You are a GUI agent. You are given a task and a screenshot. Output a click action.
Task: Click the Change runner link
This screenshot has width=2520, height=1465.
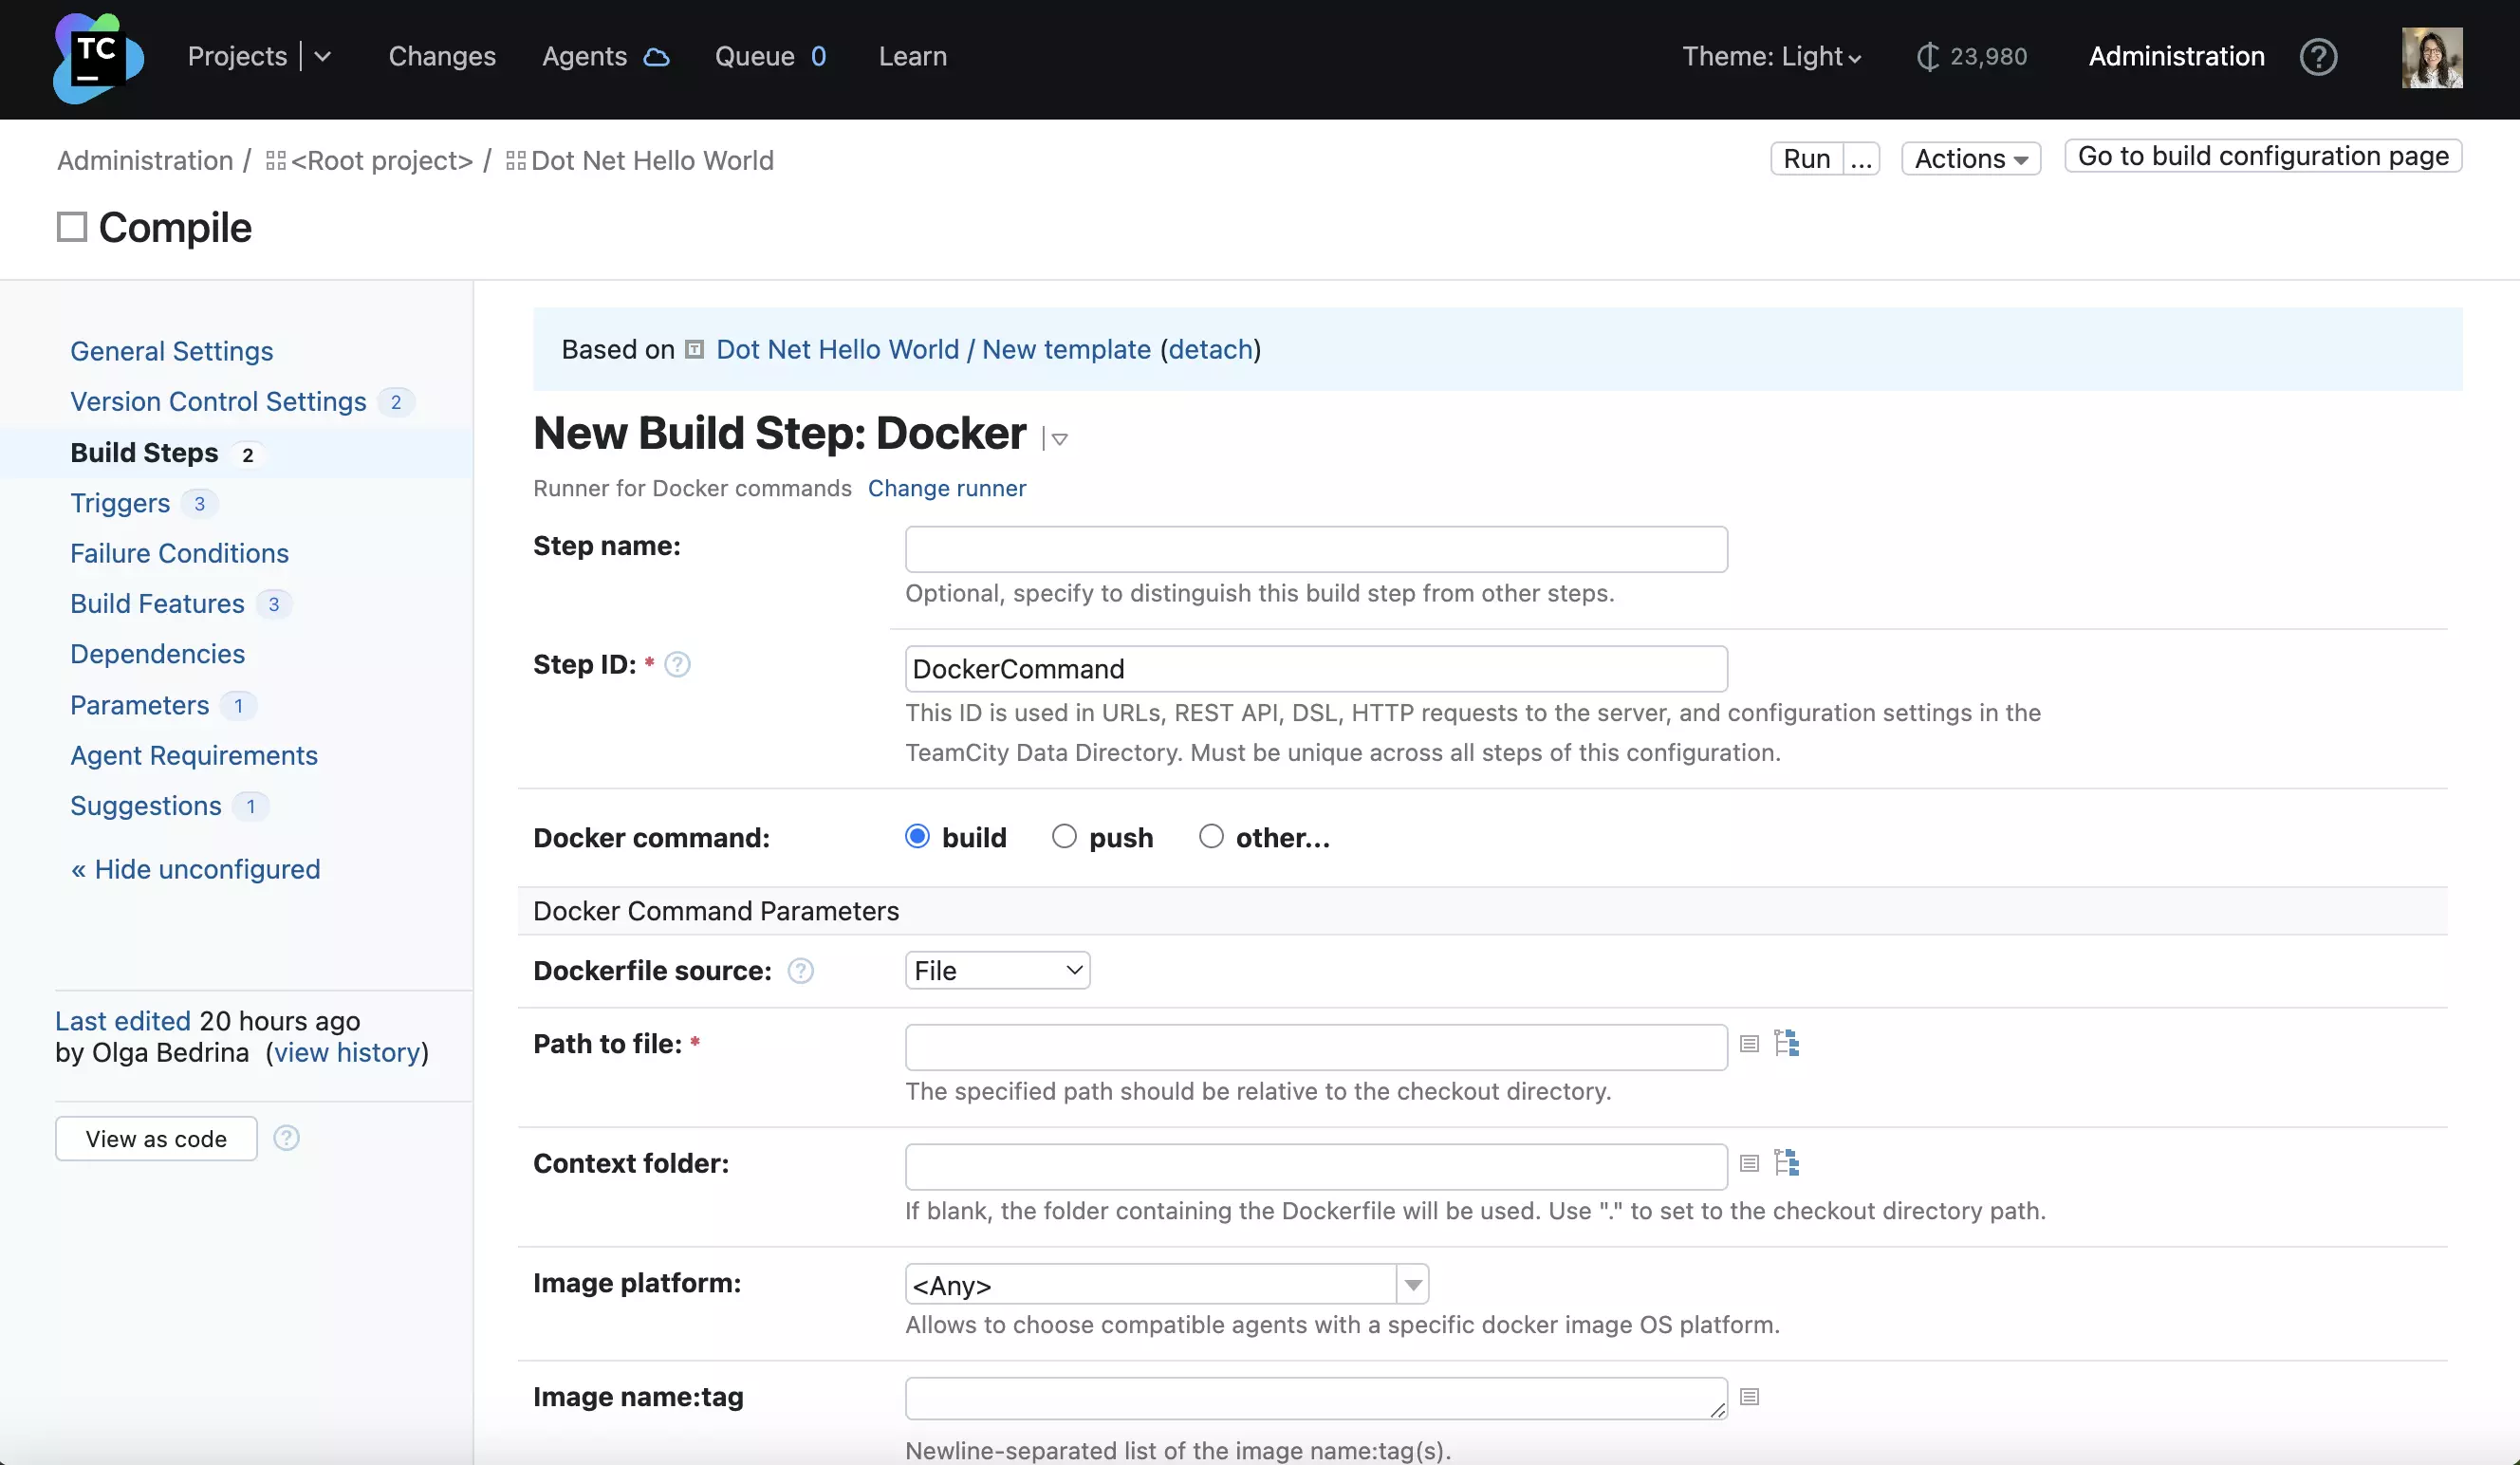[946, 488]
